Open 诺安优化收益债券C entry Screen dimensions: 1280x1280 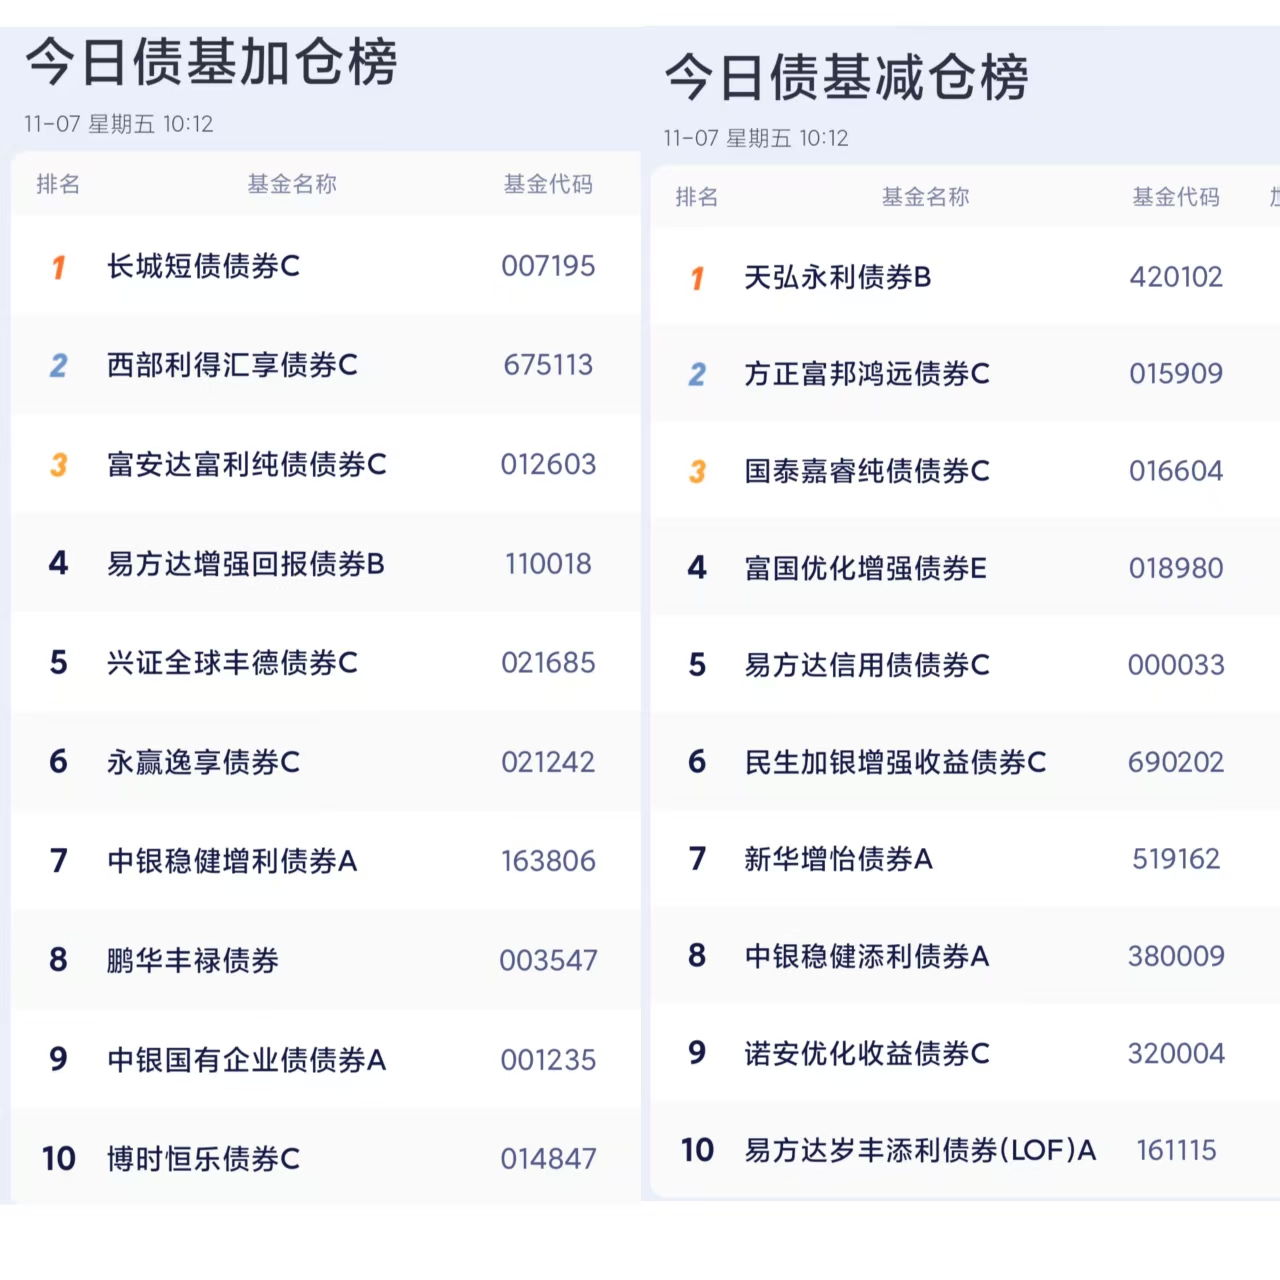click(x=965, y=1053)
